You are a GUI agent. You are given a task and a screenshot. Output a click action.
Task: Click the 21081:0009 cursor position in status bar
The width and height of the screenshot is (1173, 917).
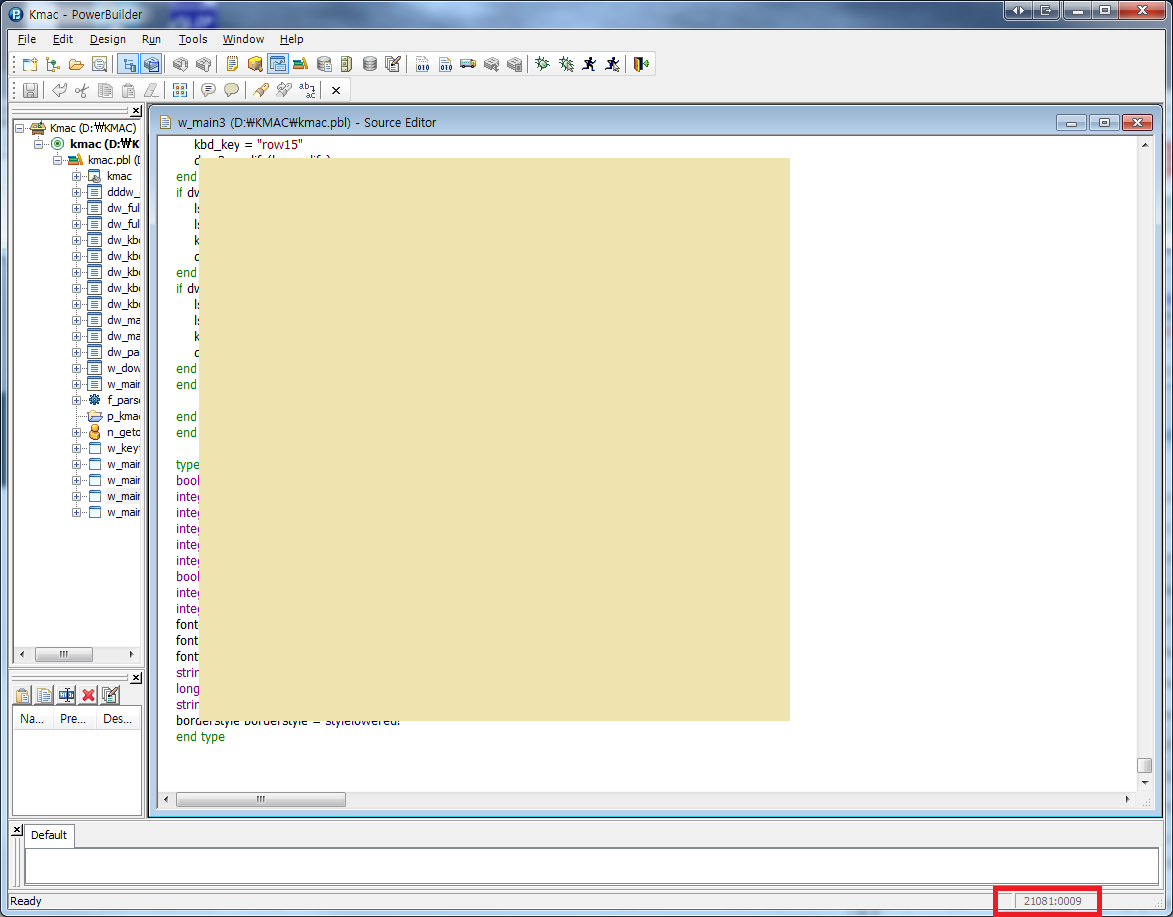[x=1053, y=901]
